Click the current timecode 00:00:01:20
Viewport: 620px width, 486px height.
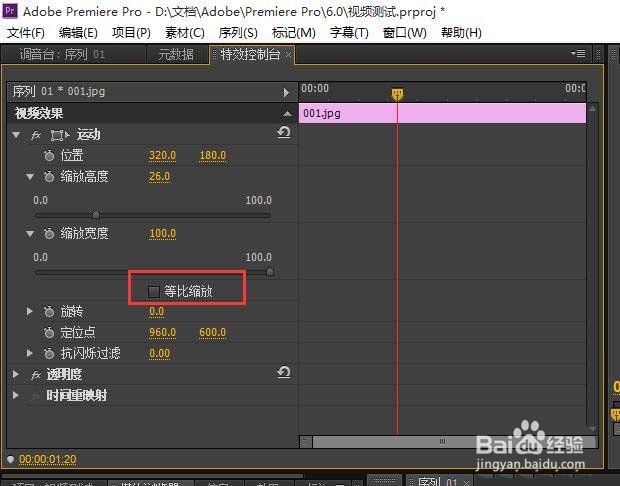click(48, 459)
